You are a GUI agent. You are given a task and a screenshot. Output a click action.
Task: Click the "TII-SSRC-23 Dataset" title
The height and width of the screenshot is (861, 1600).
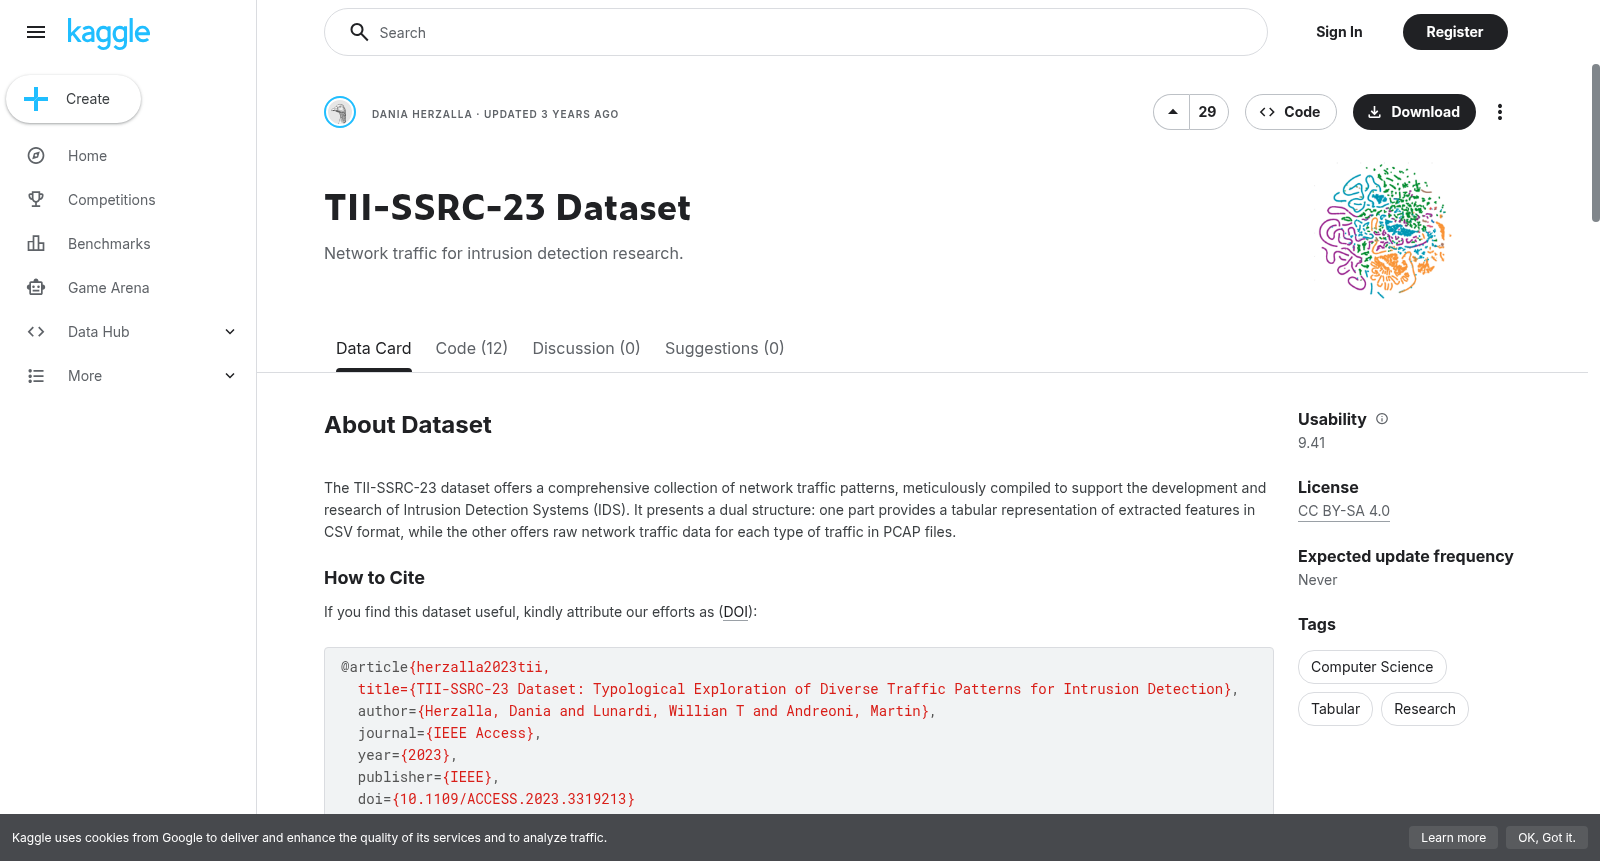click(507, 208)
